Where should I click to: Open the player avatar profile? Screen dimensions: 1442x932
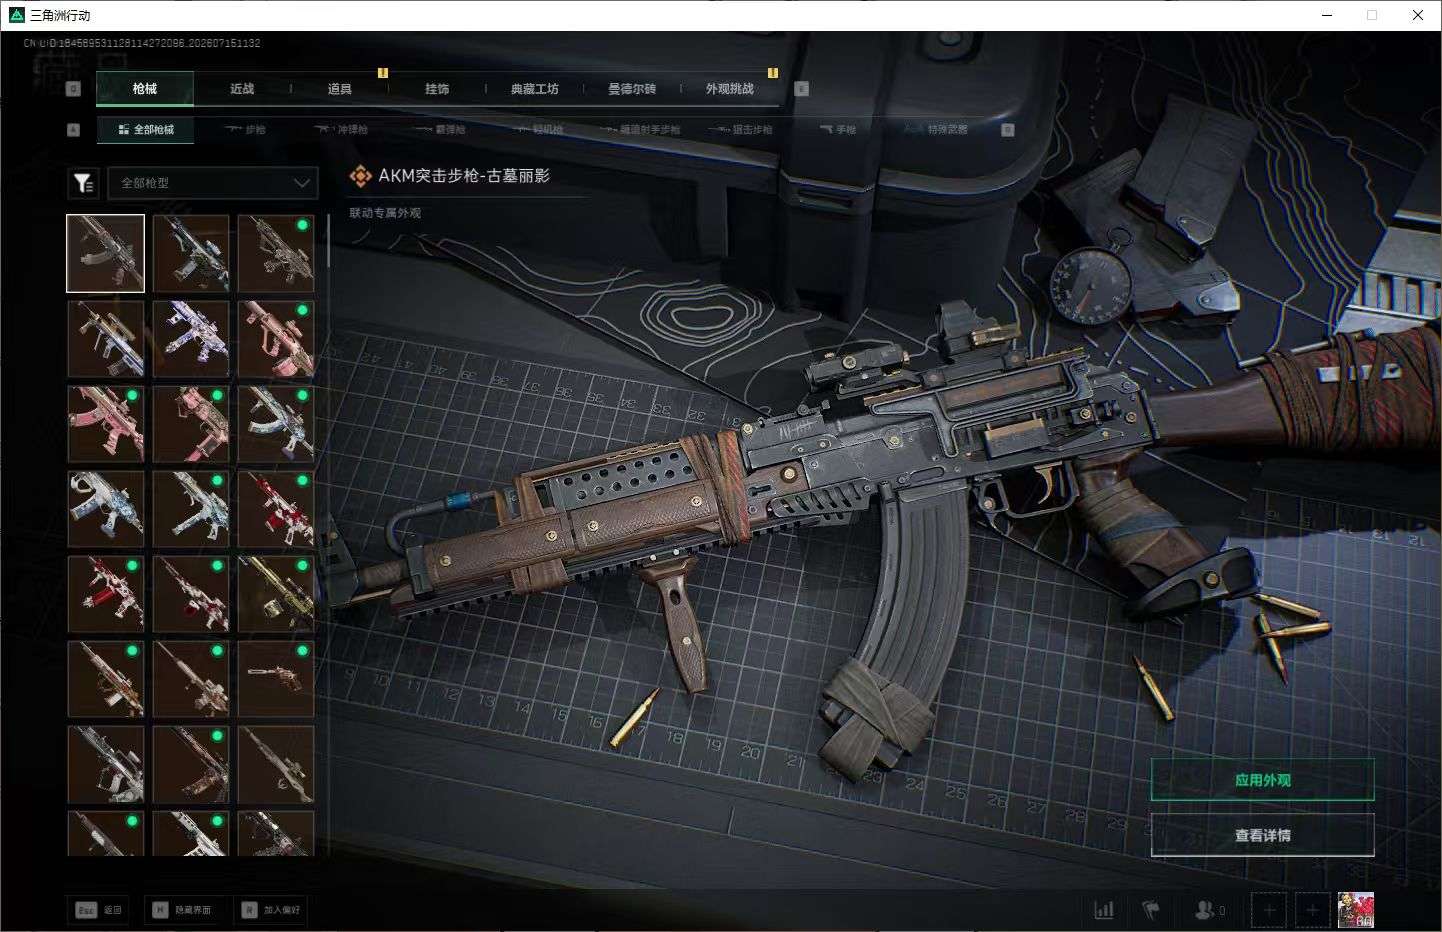[1356, 910]
